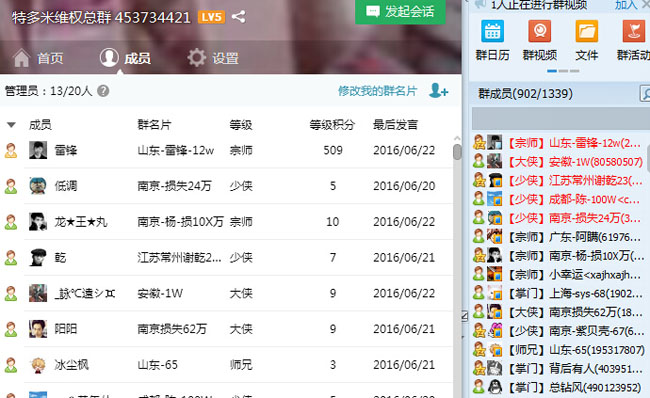This screenshot has height=398, width=650.
Task: Click the empty search bar above member list
Action: coord(561,119)
